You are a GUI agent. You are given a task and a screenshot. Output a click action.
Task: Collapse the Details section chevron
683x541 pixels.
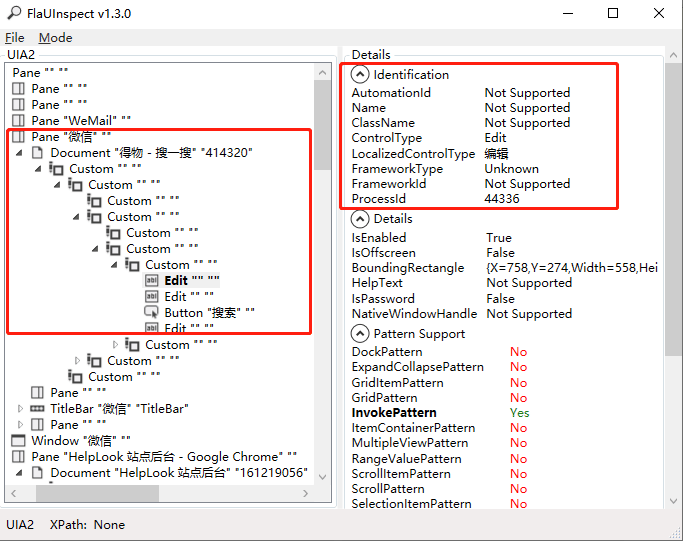point(360,219)
